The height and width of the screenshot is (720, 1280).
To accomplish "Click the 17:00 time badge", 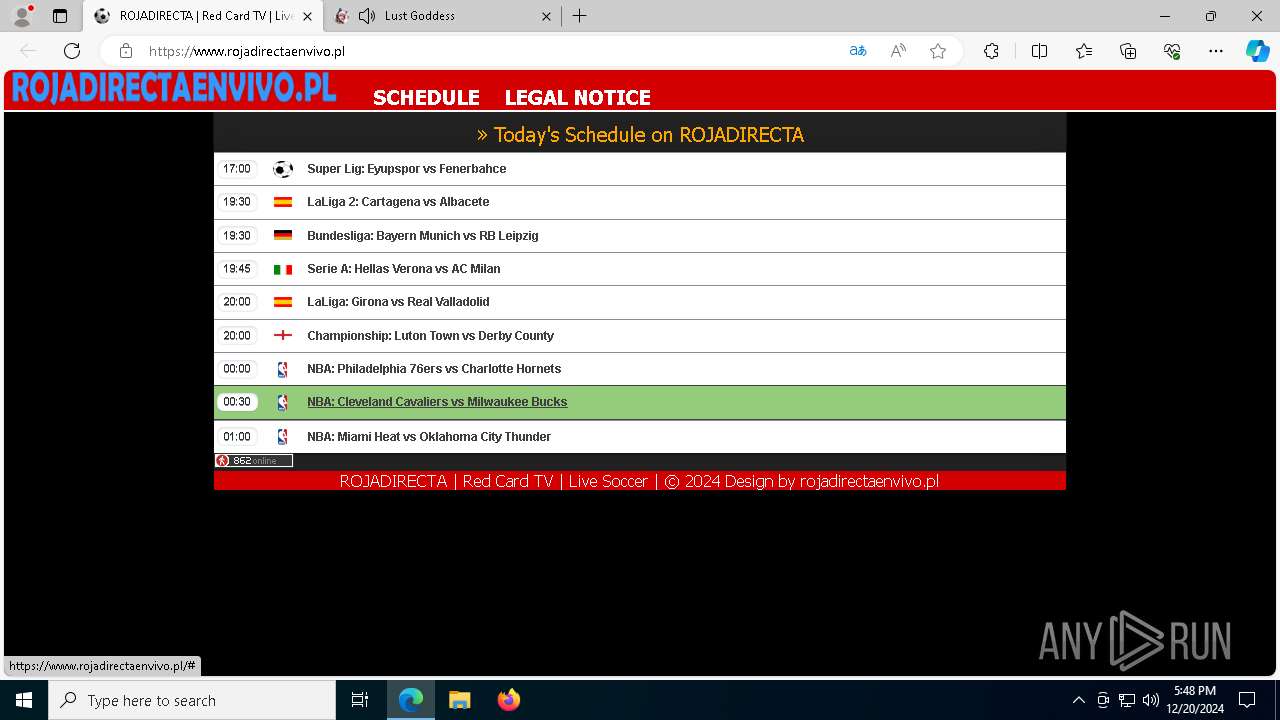I will coord(237,169).
